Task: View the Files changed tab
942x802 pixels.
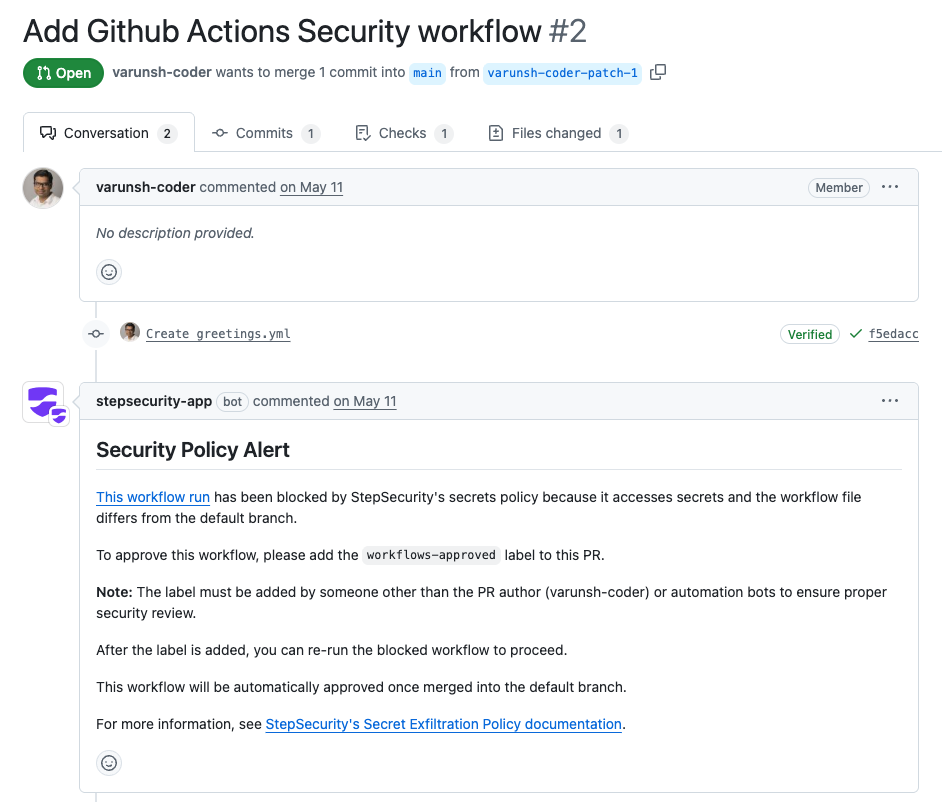Action: (556, 132)
